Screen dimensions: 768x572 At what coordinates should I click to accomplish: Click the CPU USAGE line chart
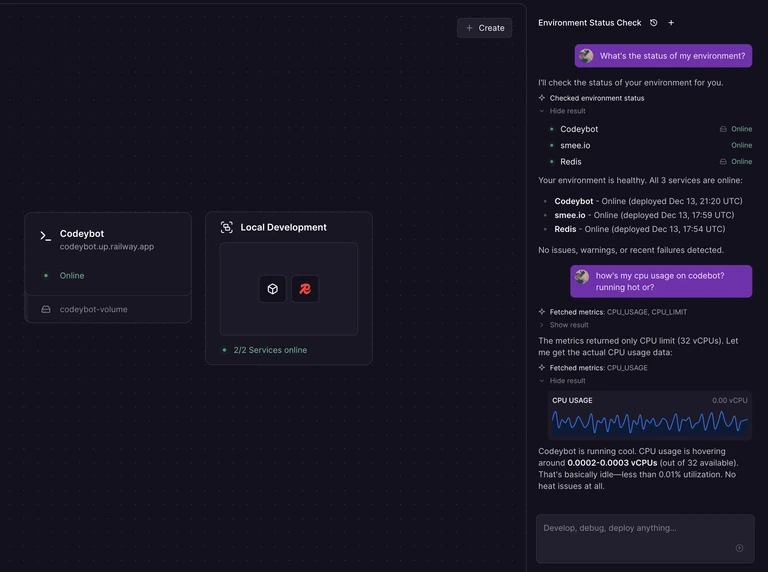pyautogui.click(x=649, y=422)
